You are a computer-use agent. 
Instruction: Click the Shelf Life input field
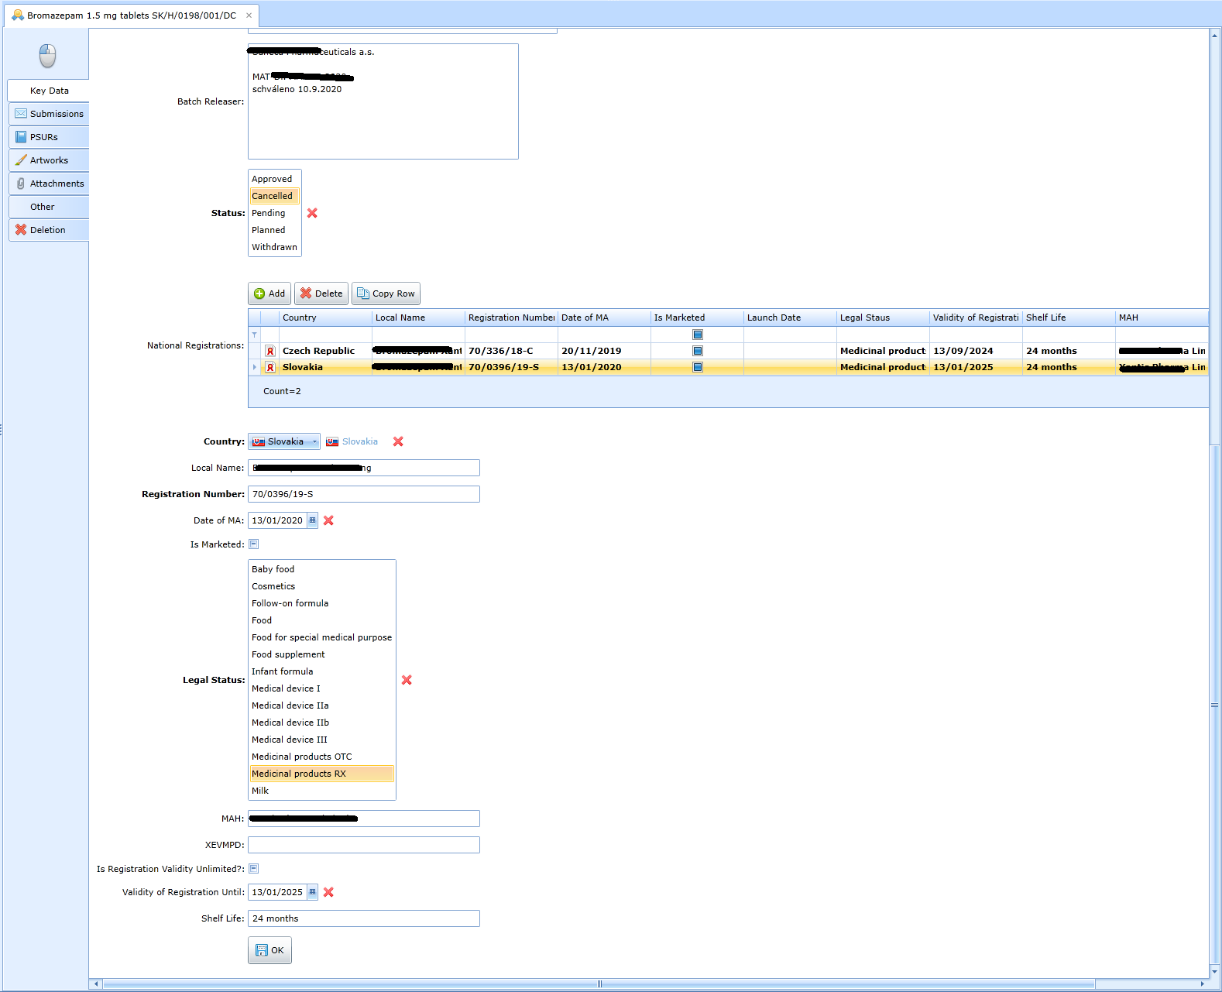[x=364, y=918]
